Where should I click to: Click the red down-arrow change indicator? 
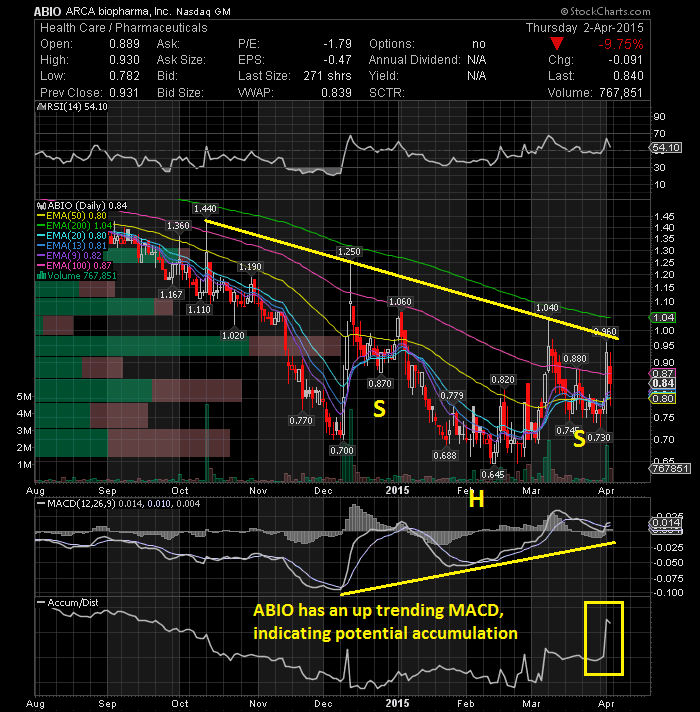(x=557, y=44)
